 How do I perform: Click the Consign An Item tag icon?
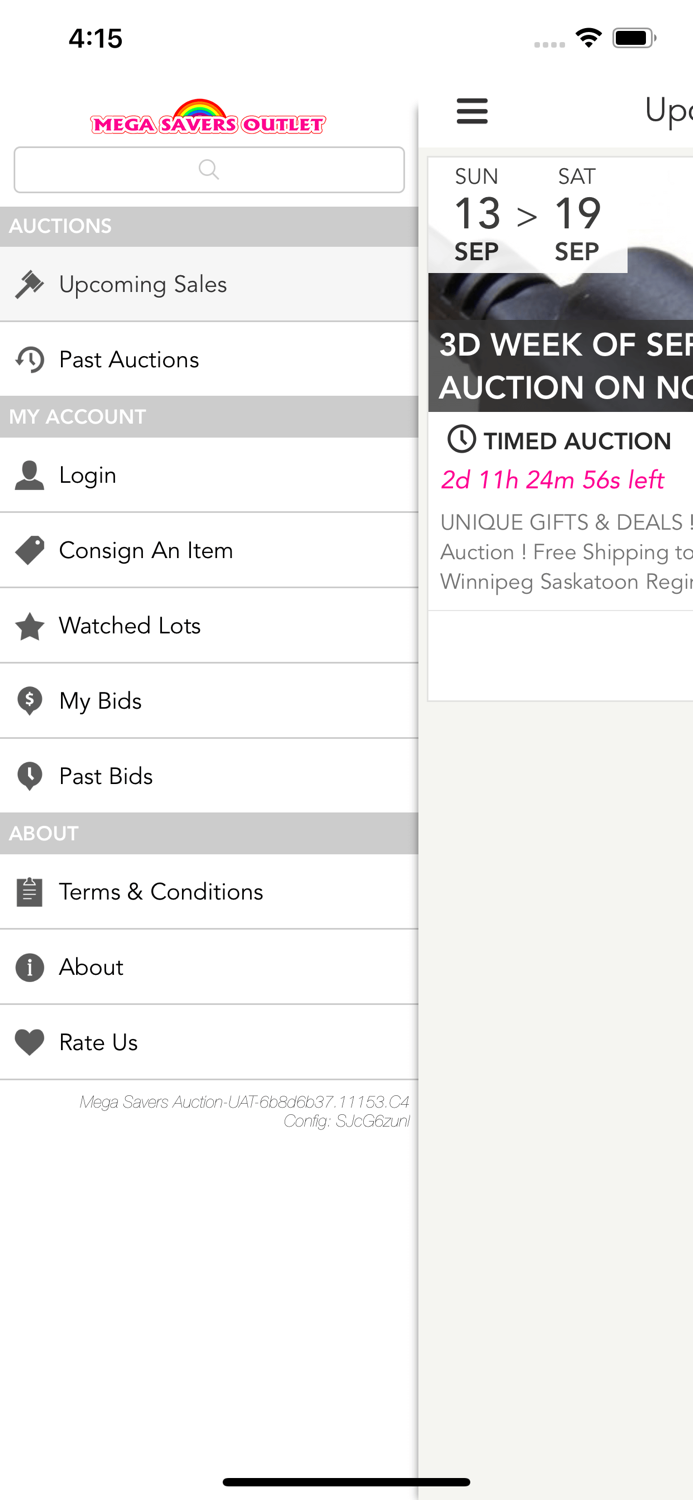[x=30, y=550]
